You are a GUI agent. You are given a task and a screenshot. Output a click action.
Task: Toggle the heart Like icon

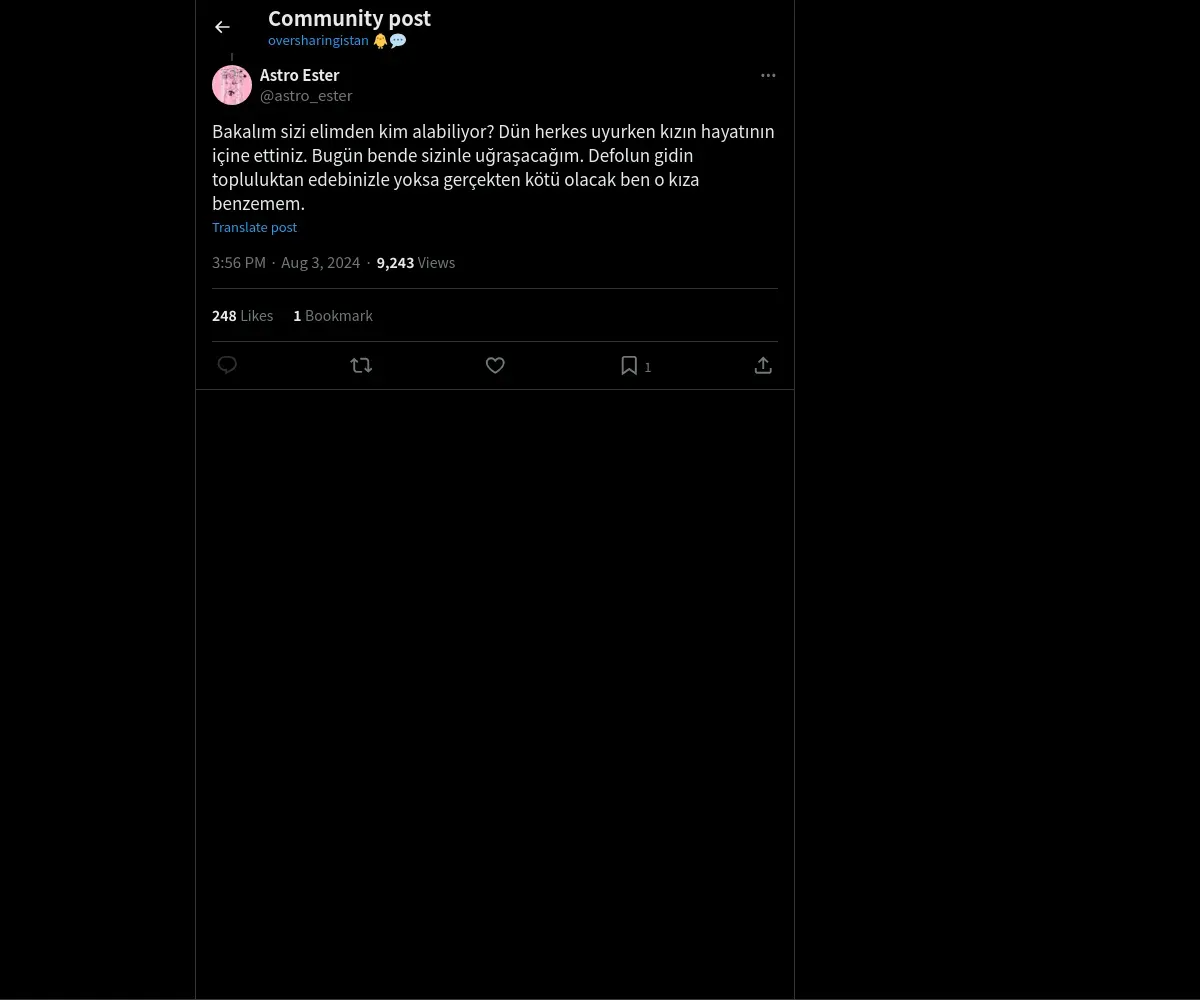click(x=495, y=365)
